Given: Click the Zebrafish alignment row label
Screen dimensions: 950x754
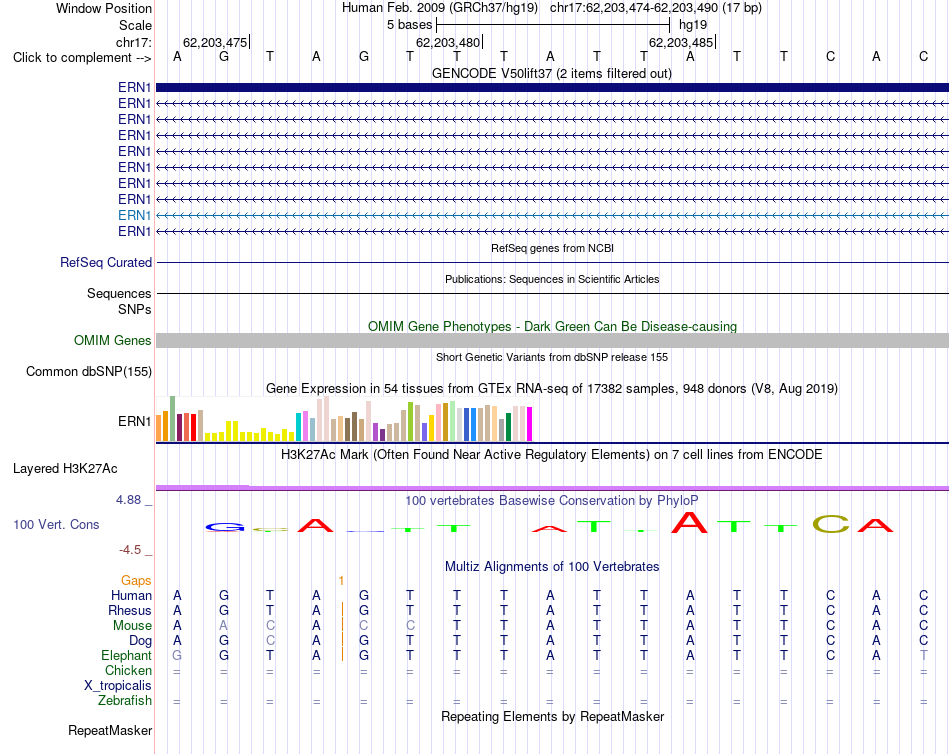Looking at the screenshot, I should [x=124, y=701].
